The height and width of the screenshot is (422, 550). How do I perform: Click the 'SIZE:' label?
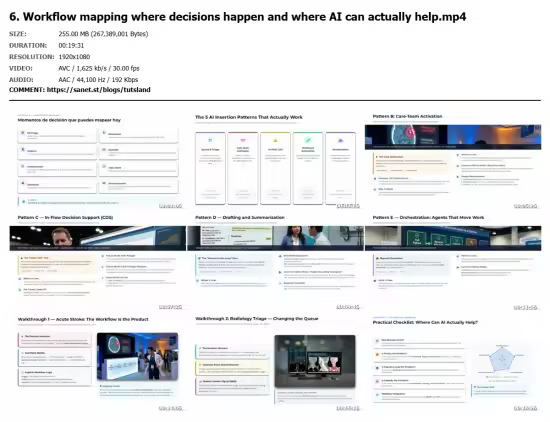[x=18, y=34]
